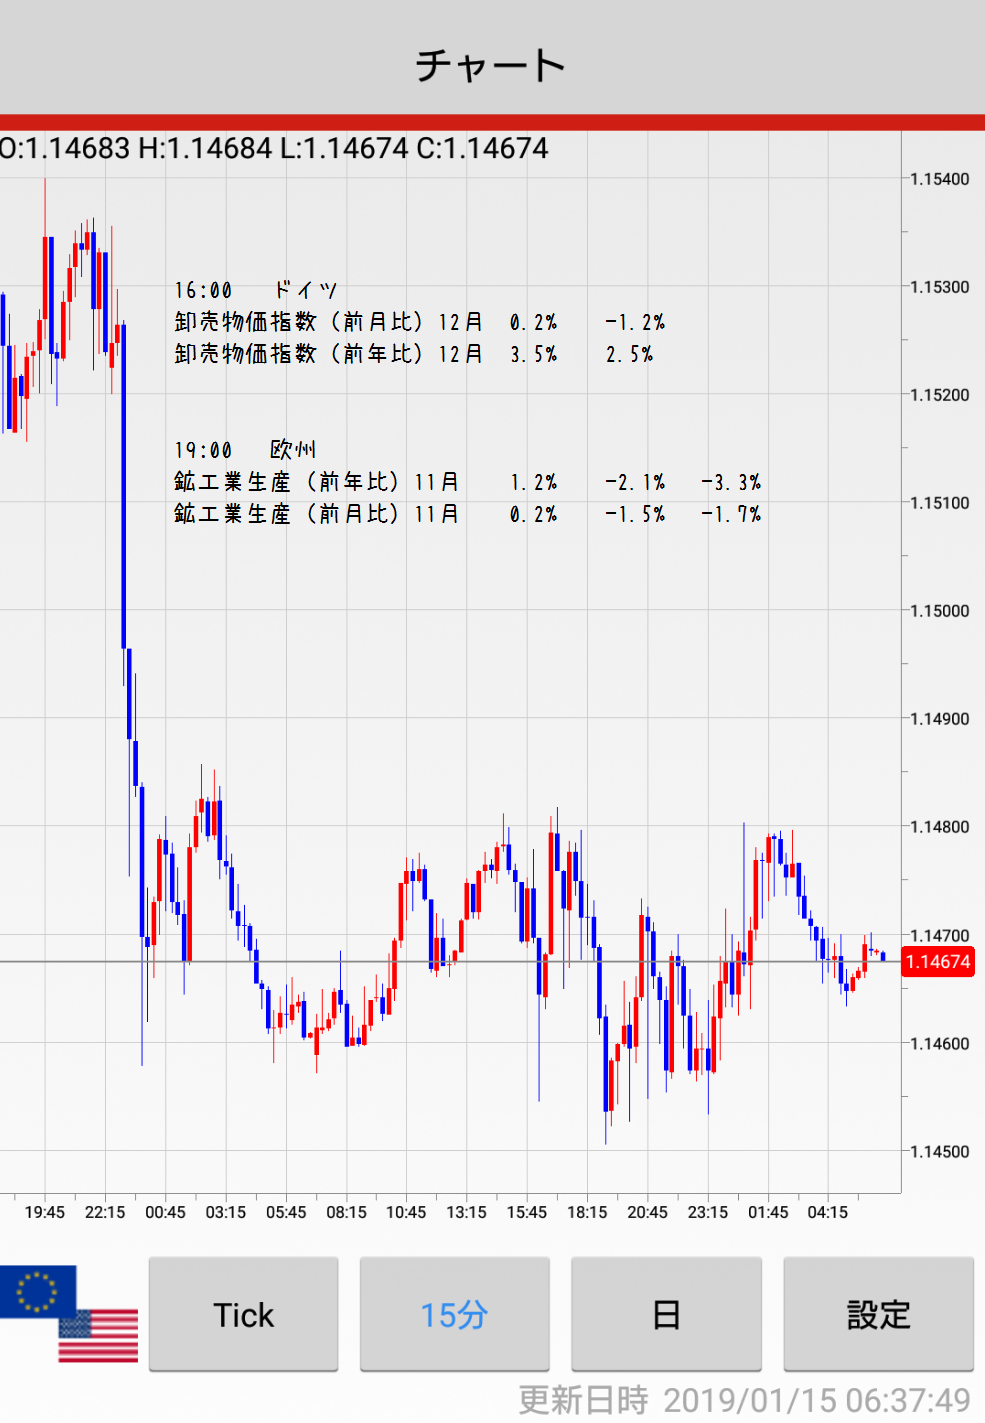The height and width of the screenshot is (1423, 985).
Task: Select the 19:45 time axis label
Action: [45, 1212]
